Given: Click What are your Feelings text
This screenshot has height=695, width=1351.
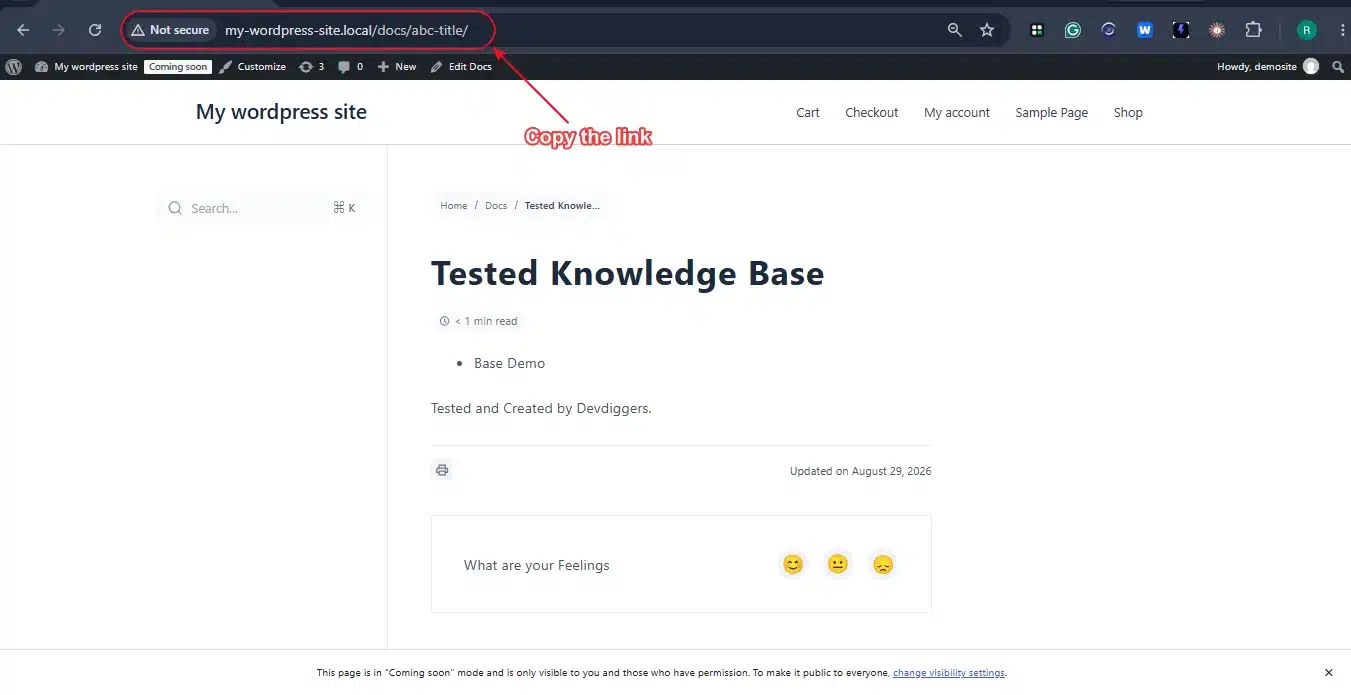Looking at the screenshot, I should (x=536, y=565).
